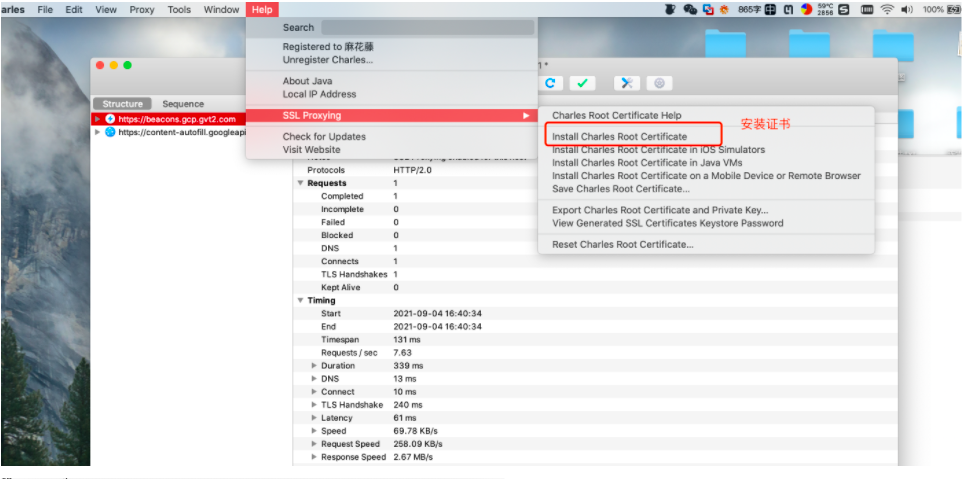Screen dimensions: 964x479
Task: Expand the content-autofill.googleapis tree node
Action: (97, 132)
